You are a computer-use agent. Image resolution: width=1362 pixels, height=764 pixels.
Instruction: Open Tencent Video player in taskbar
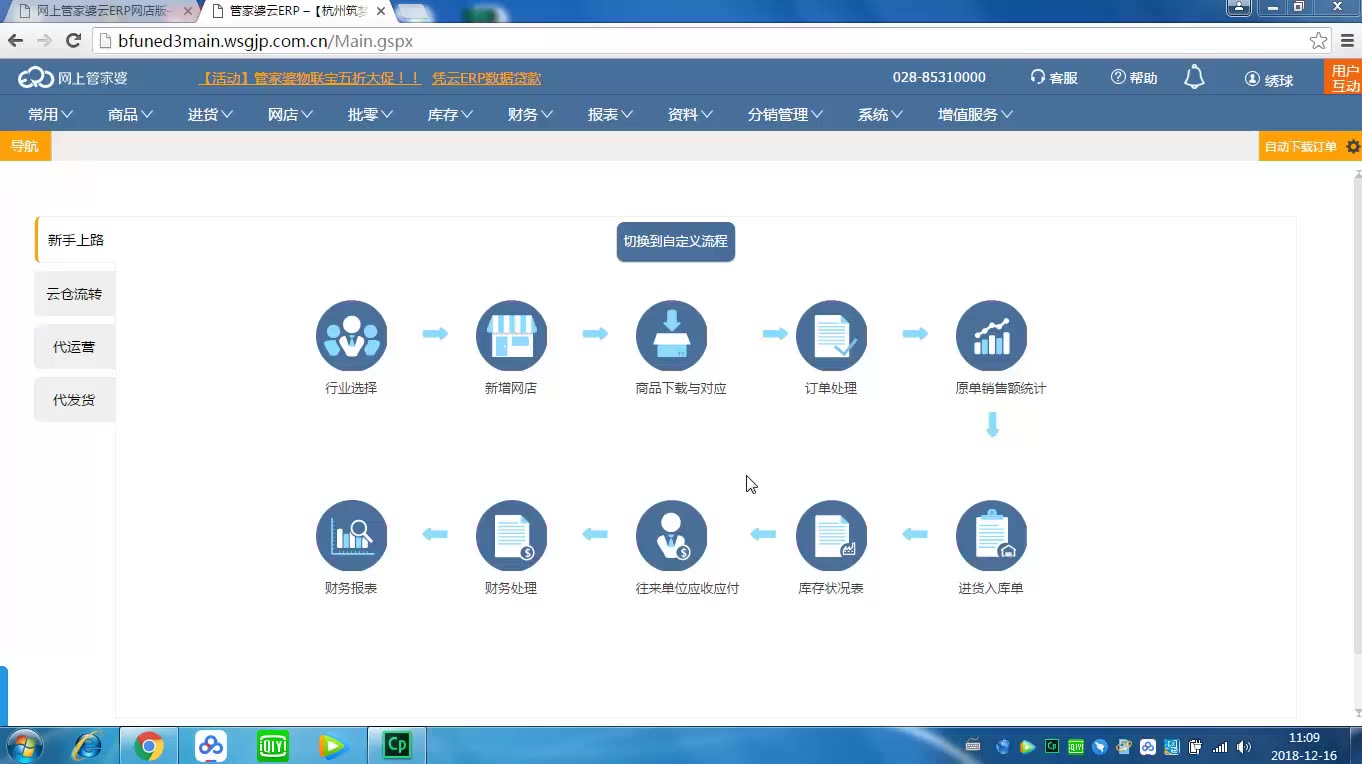332,746
